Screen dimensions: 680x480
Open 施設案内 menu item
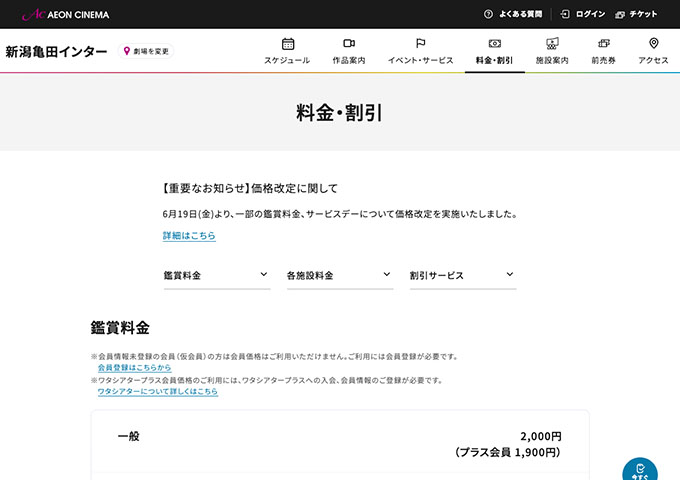(552, 60)
